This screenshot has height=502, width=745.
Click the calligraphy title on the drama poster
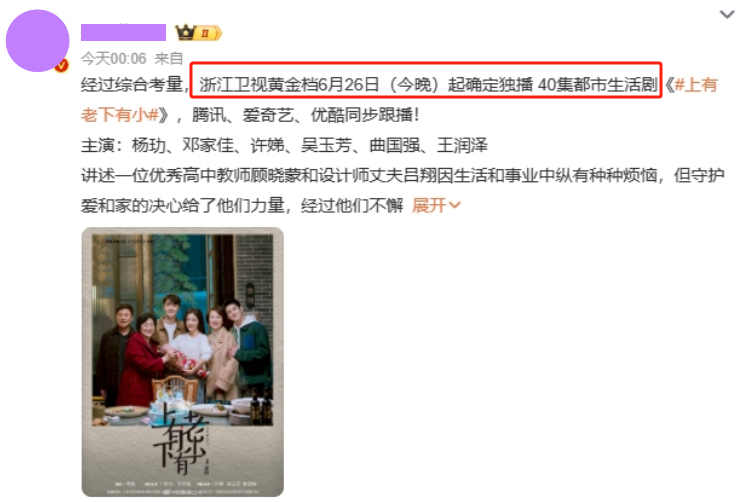182,439
